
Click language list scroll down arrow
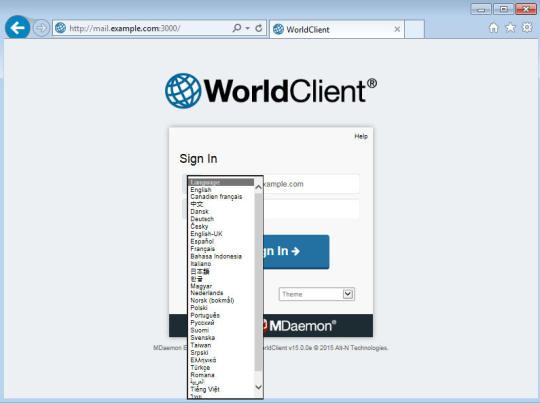pyautogui.click(x=258, y=388)
